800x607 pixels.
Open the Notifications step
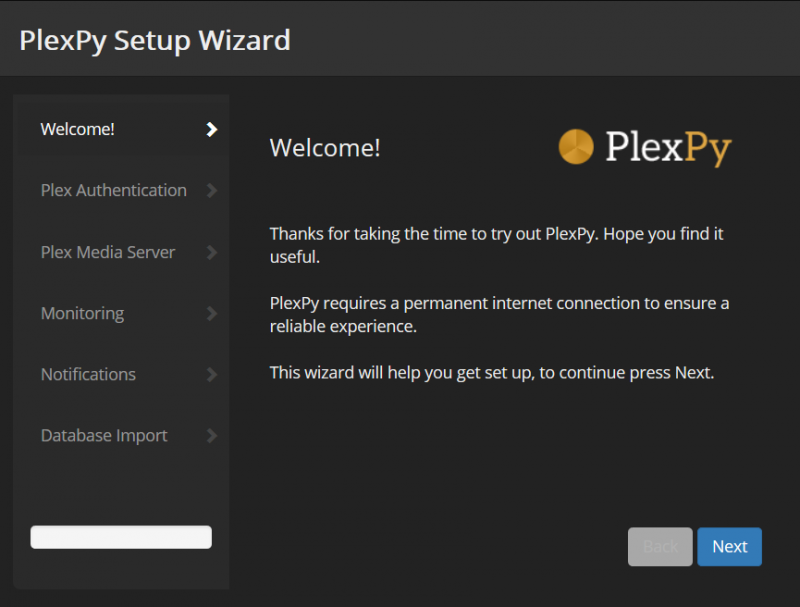88,374
